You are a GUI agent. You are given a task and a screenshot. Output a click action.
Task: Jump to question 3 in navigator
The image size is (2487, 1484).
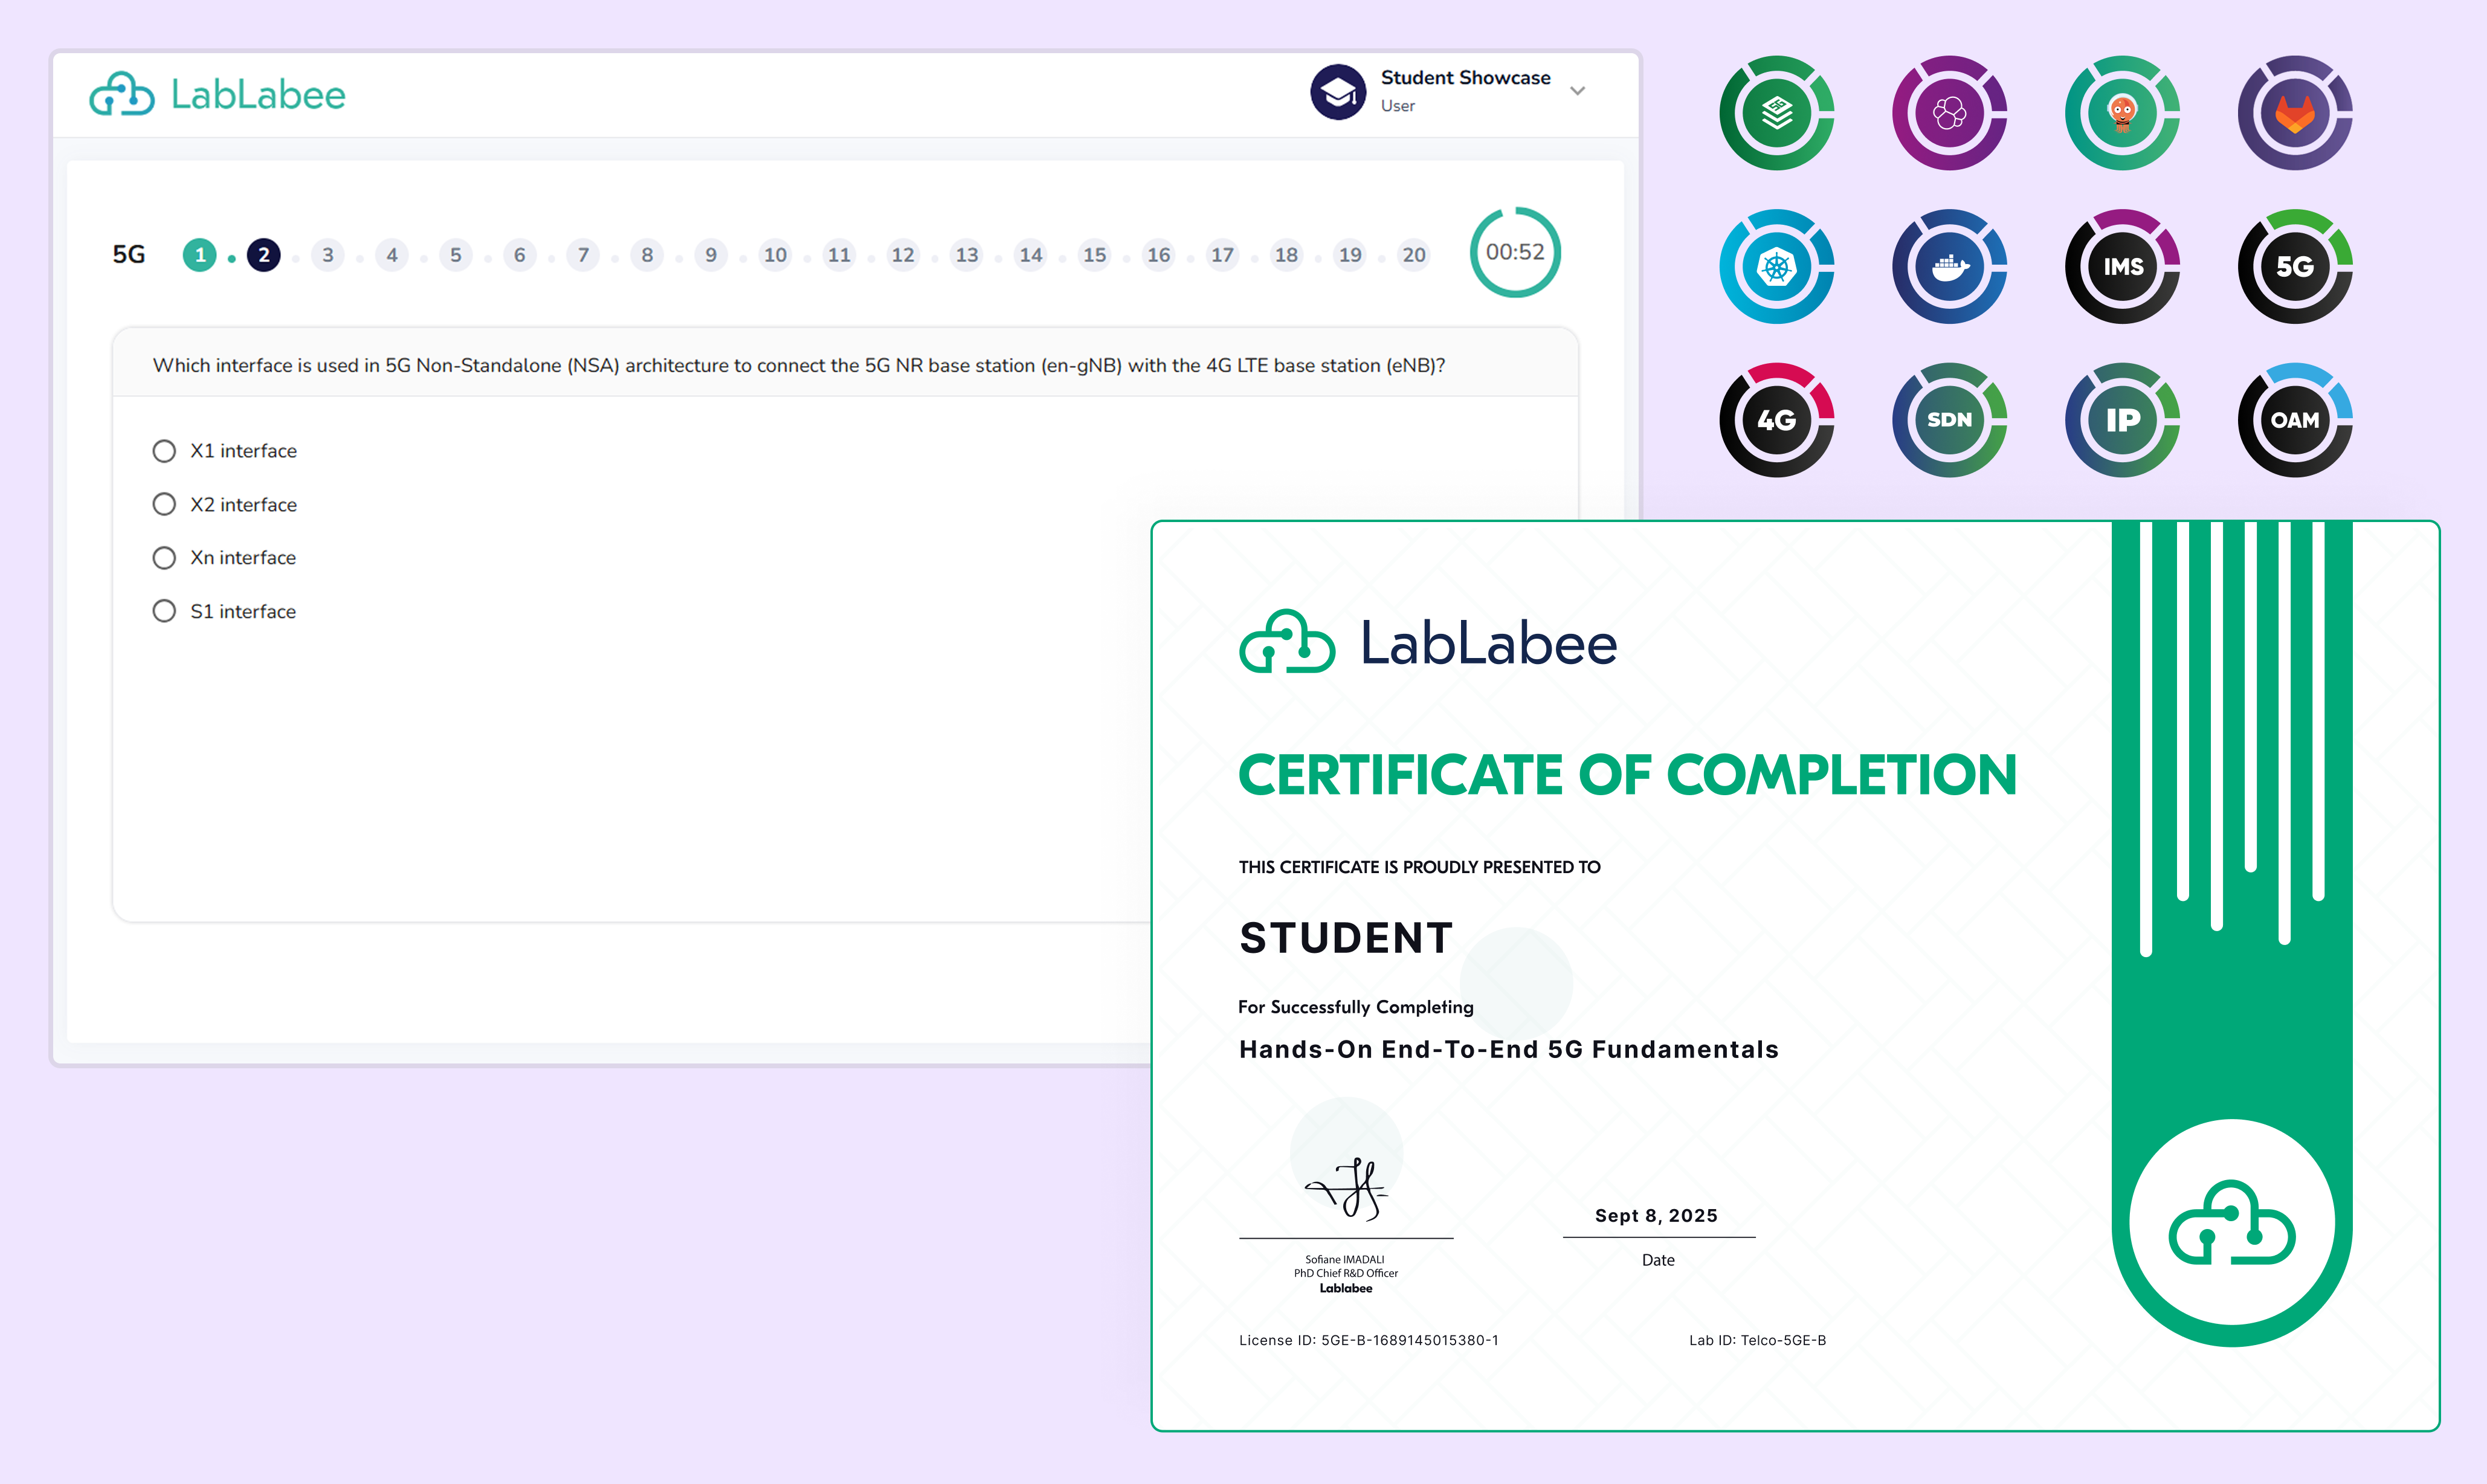pos(328,255)
